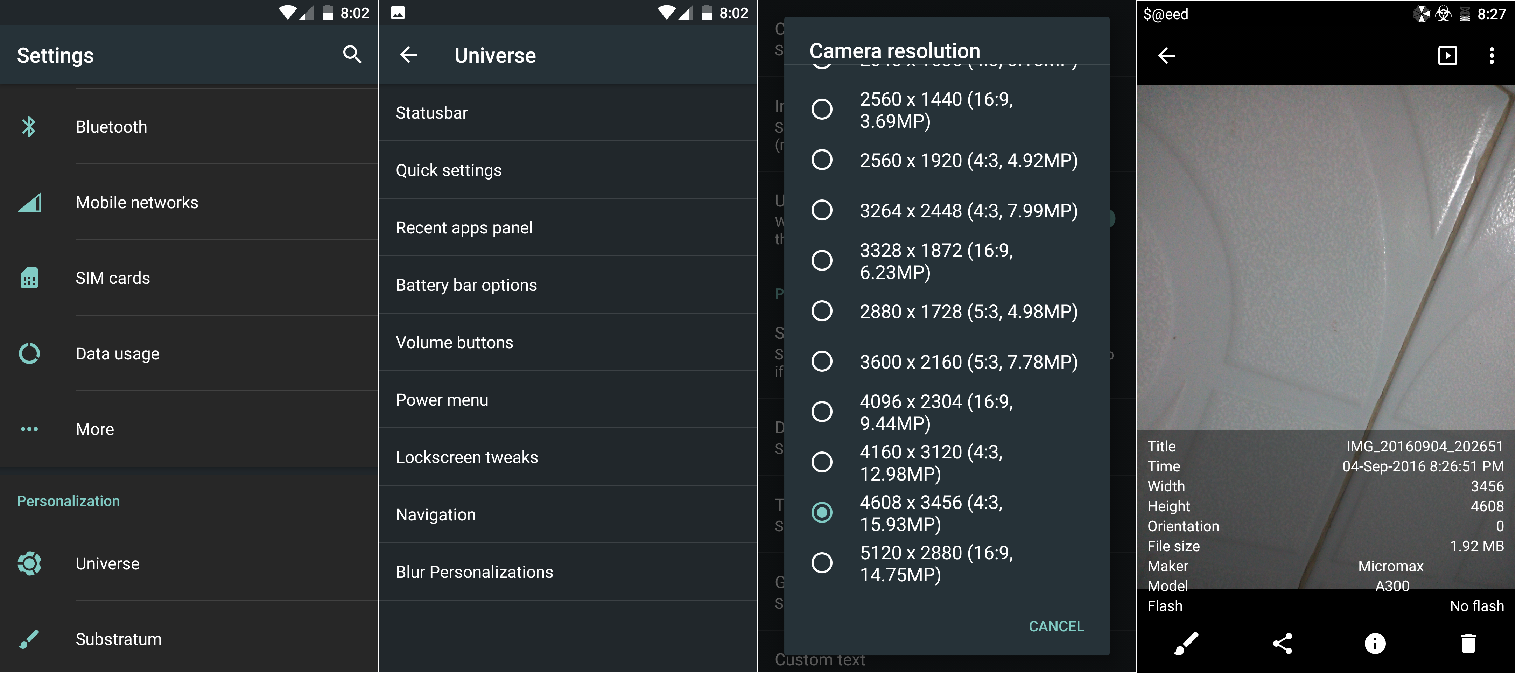Open Bluetooth via its icon
Image resolution: width=1520 pixels, height=676 pixels.
point(29,126)
